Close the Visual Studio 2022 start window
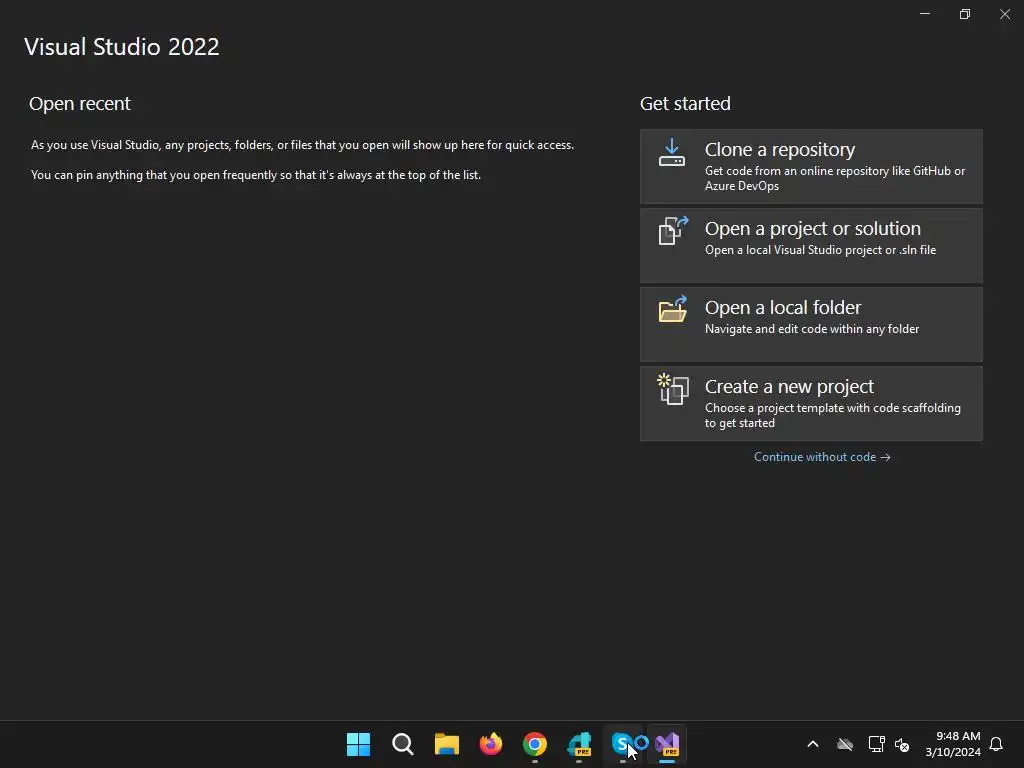Image resolution: width=1024 pixels, height=768 pixels. (1004, 14)
